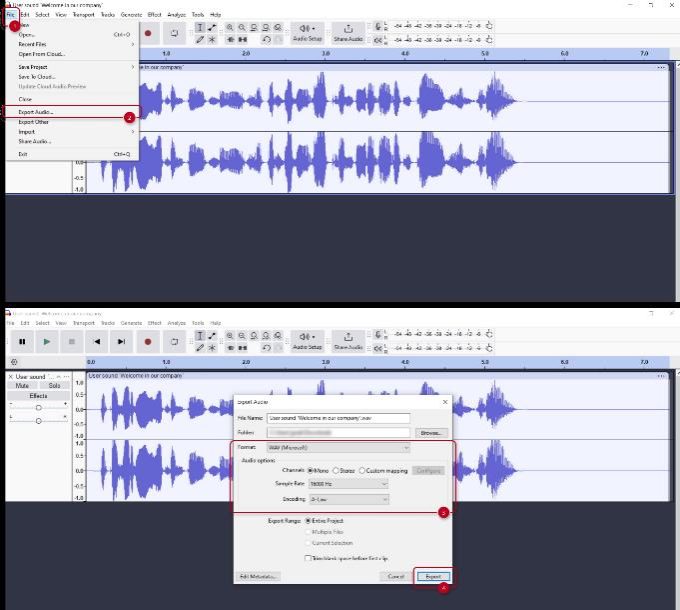Enable Trim blank space before first clip

tap(306, 558)
